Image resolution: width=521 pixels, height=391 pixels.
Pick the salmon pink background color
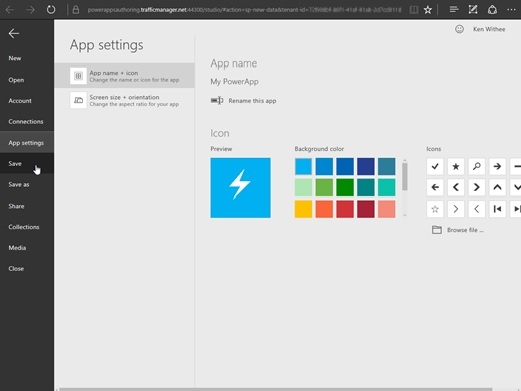click(x=387, y=209)
